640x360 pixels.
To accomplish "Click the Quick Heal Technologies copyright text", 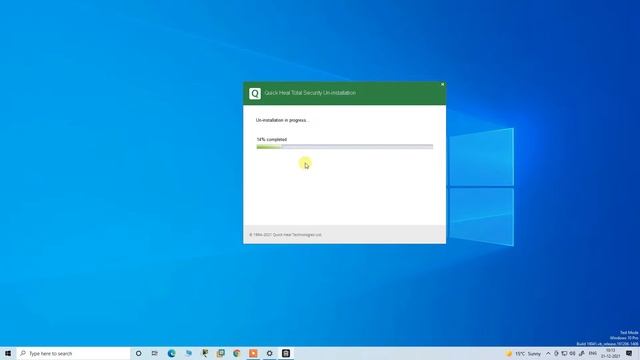I will point(285,235).
